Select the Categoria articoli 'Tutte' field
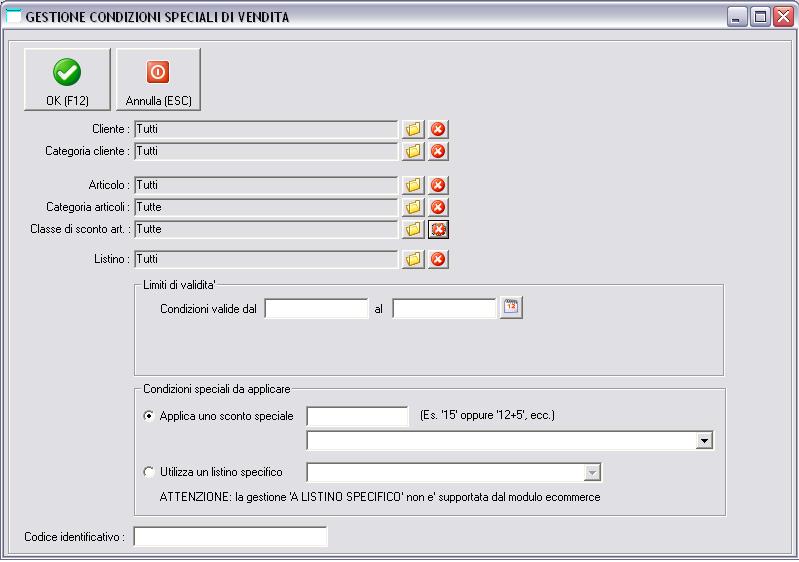 265,207
